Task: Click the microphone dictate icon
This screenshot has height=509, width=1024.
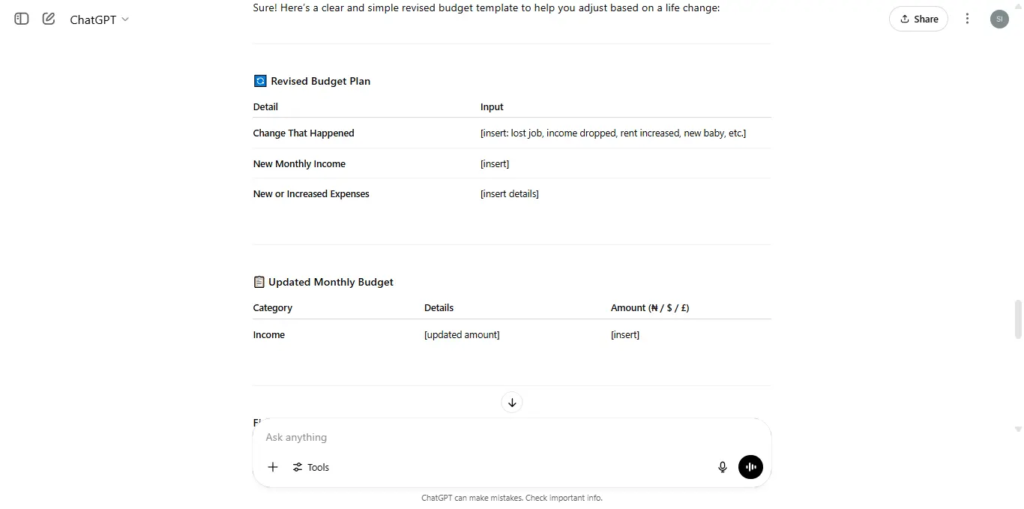Action: tap(722, 467)
